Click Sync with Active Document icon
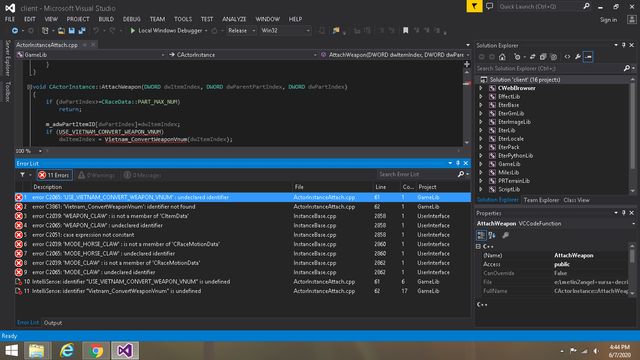640x360 pixels. (532, 57)
